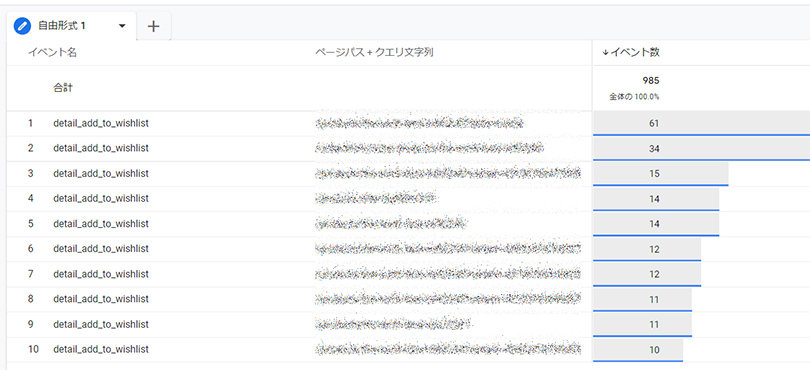The image size is (810, 370).
Task: Select row 7 detail_add_to_wishlist event name
Action: pos(101,273)
